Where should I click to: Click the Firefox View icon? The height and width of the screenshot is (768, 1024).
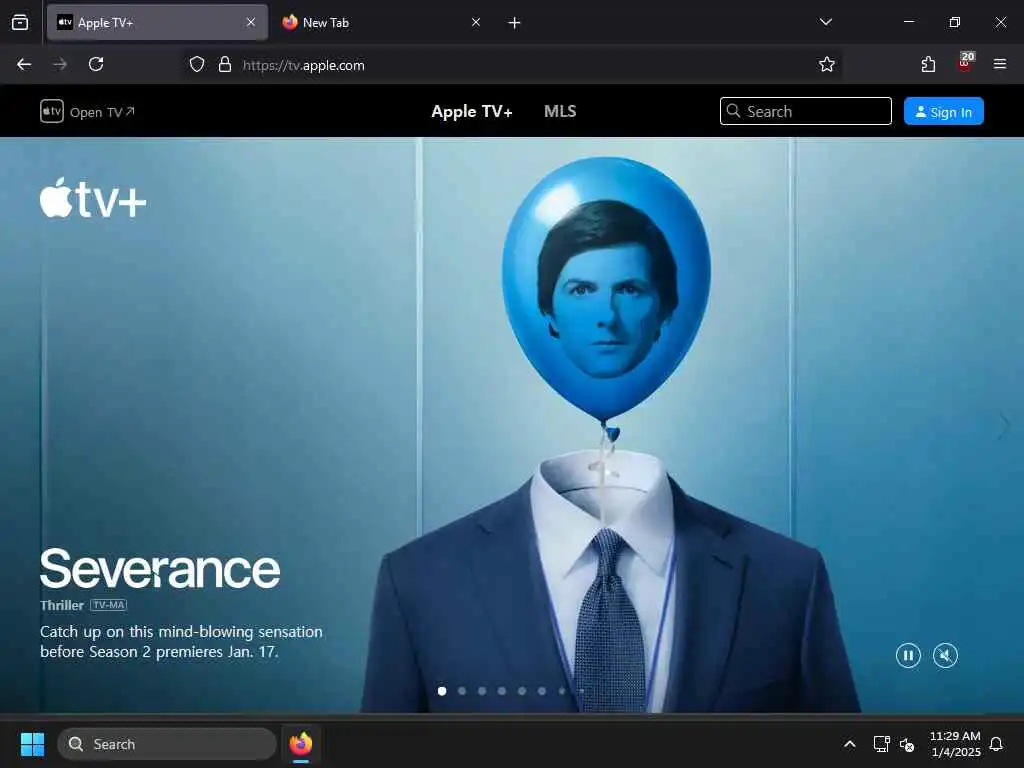click(20, 22)
